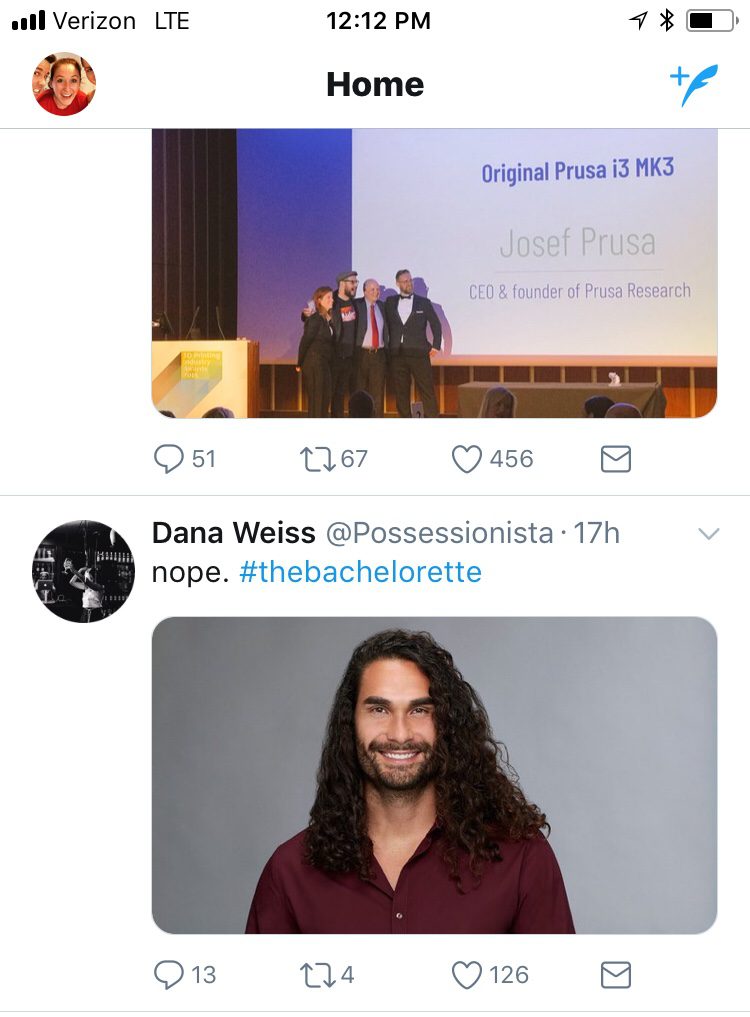Open the Prusa award stage photo

(434, 273)
